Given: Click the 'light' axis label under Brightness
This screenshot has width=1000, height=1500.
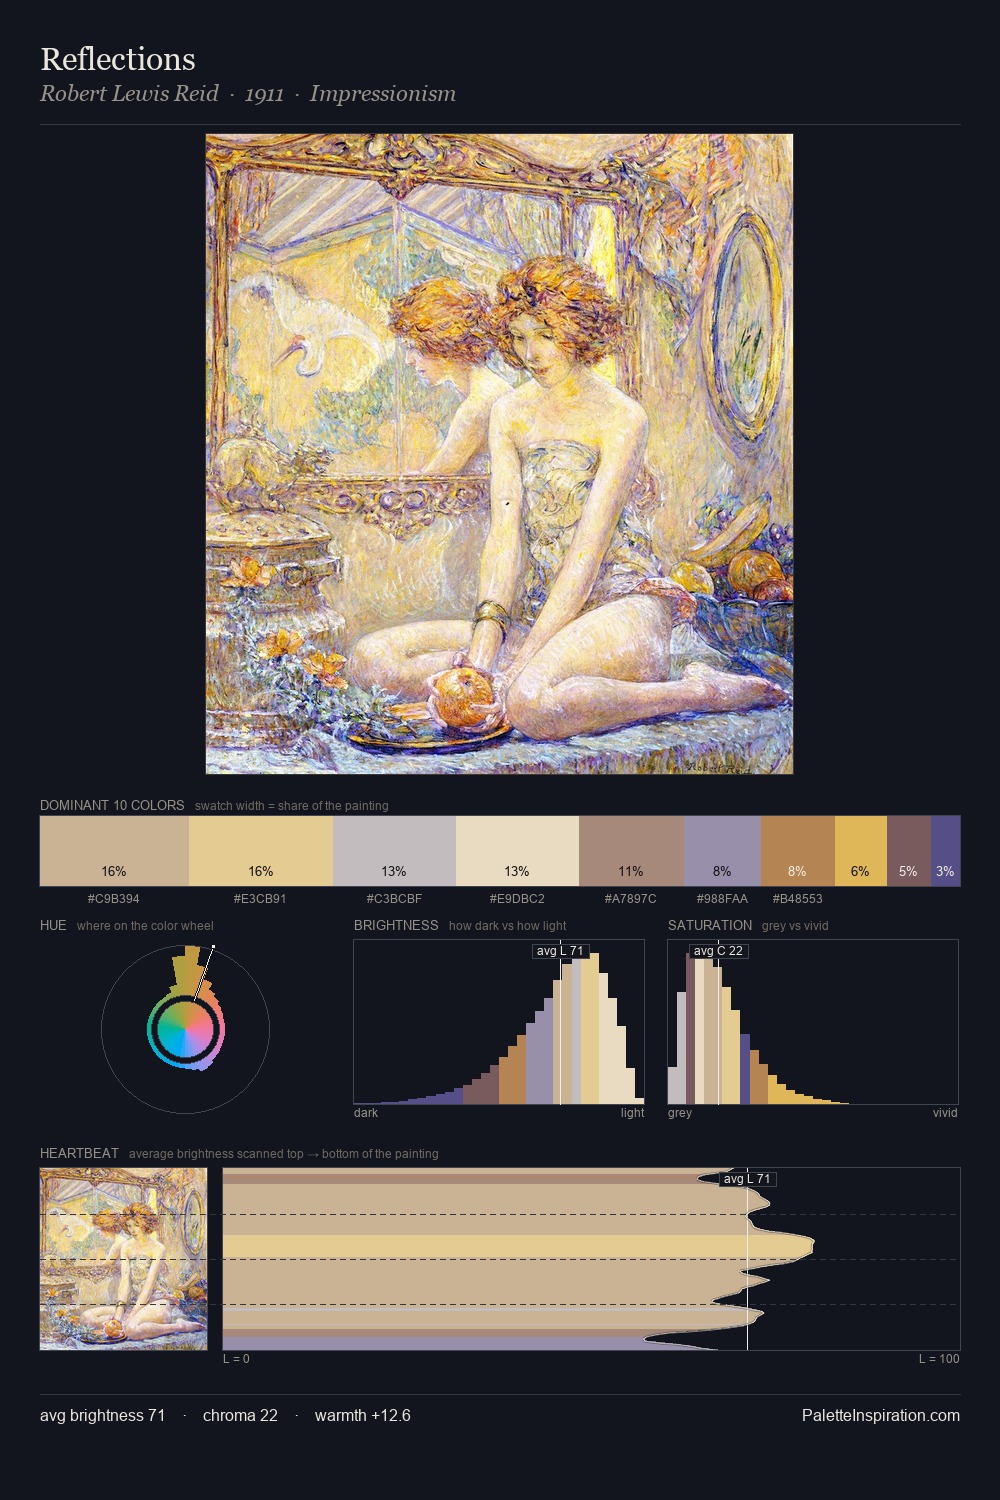Looking at the screenshot, I should pos(633,1113).
